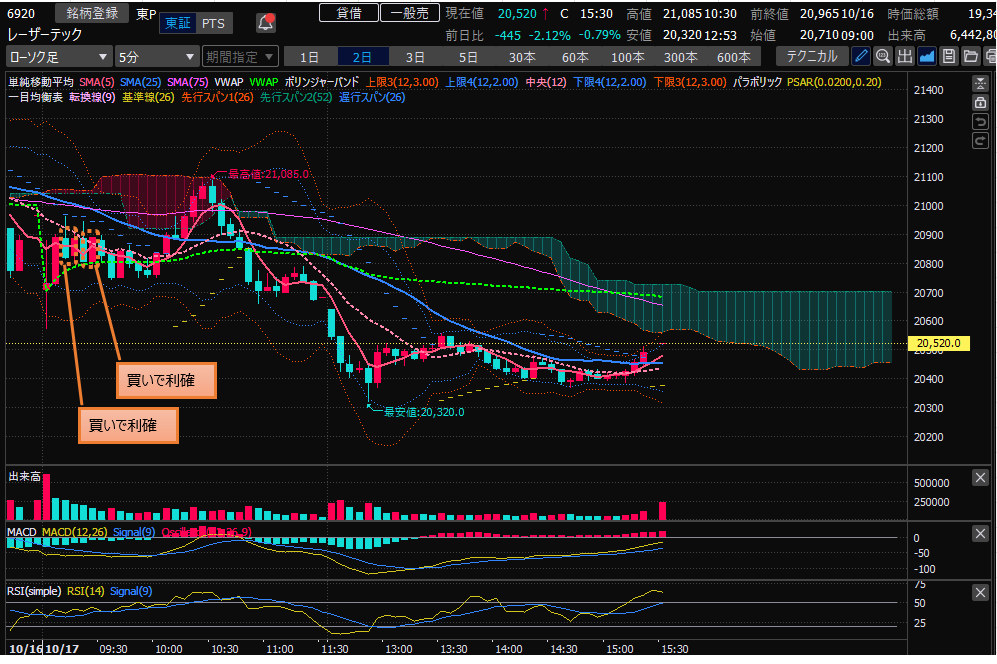Switch the market to 東証
Viewport: 997px width, 664px height.
coord(178,23)
